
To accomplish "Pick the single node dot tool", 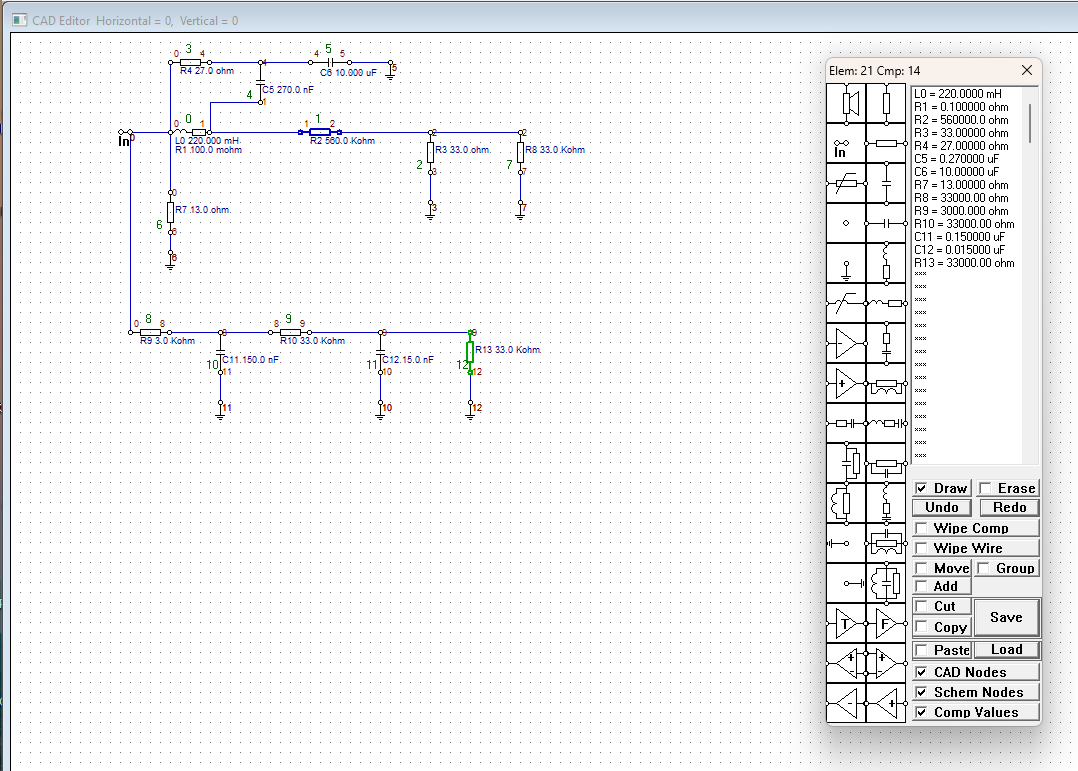I will click(845, 223).
